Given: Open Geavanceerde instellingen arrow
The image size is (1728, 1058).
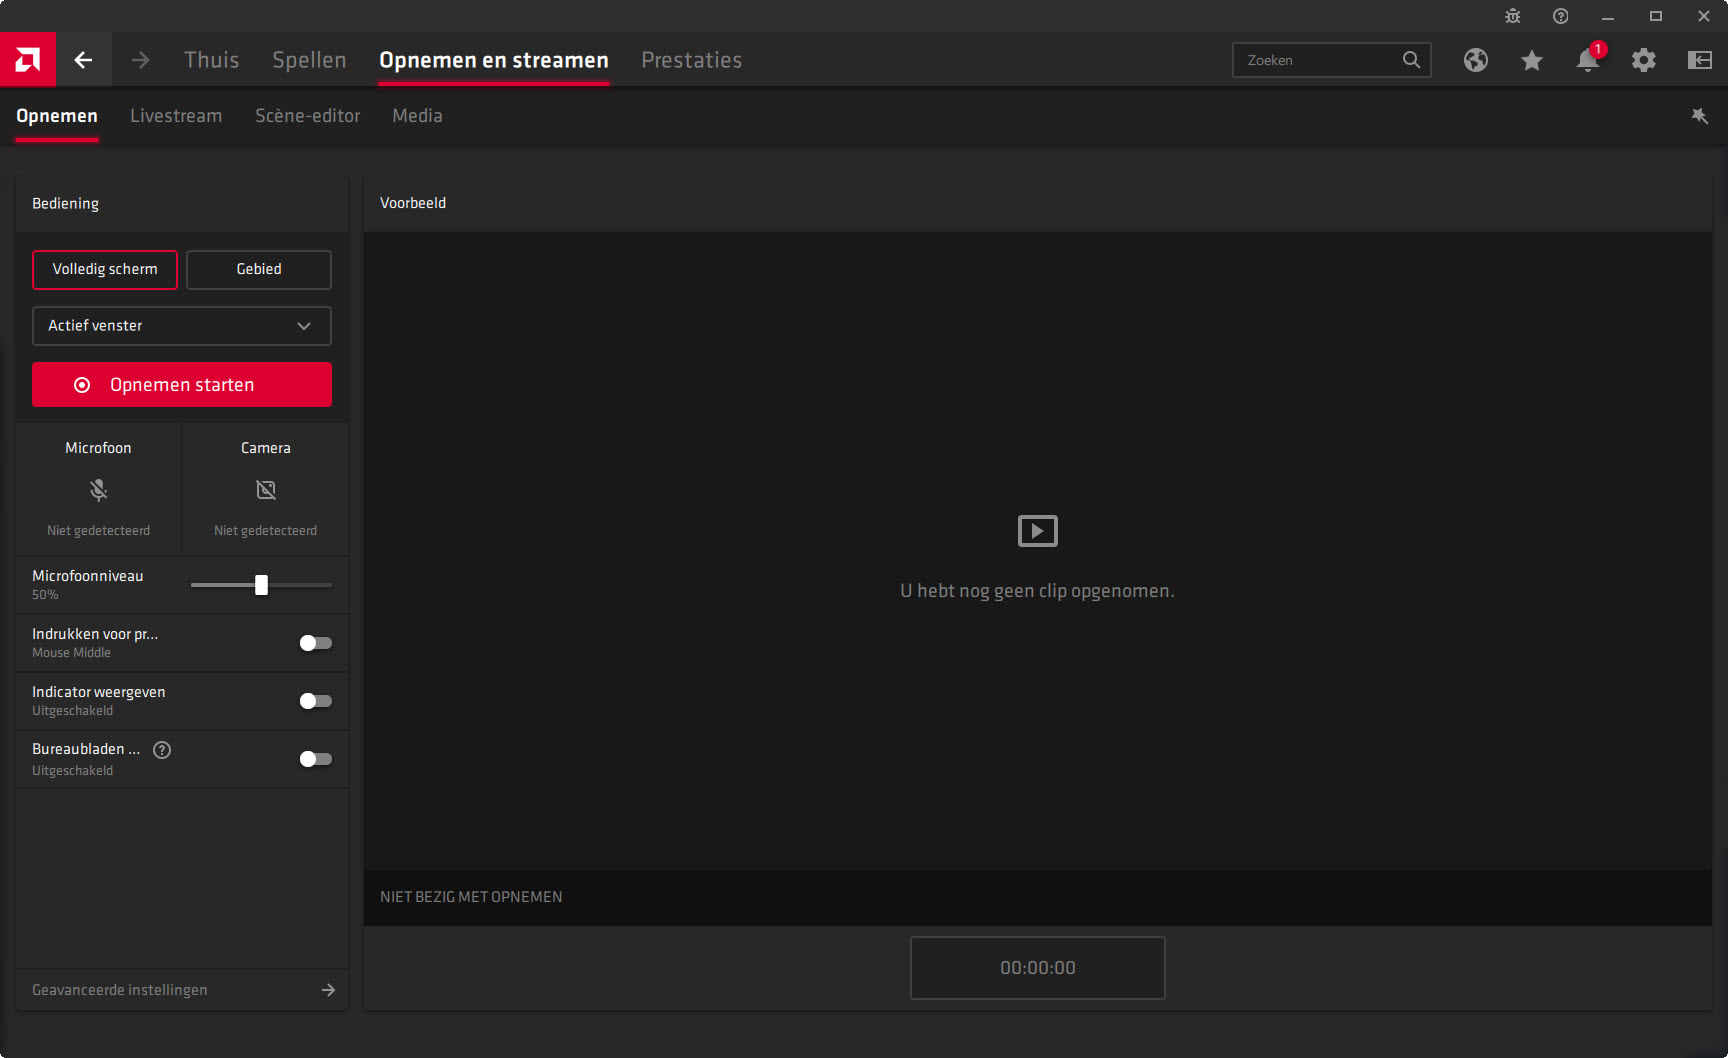Looking at the screenshot, I should point(327,990).
